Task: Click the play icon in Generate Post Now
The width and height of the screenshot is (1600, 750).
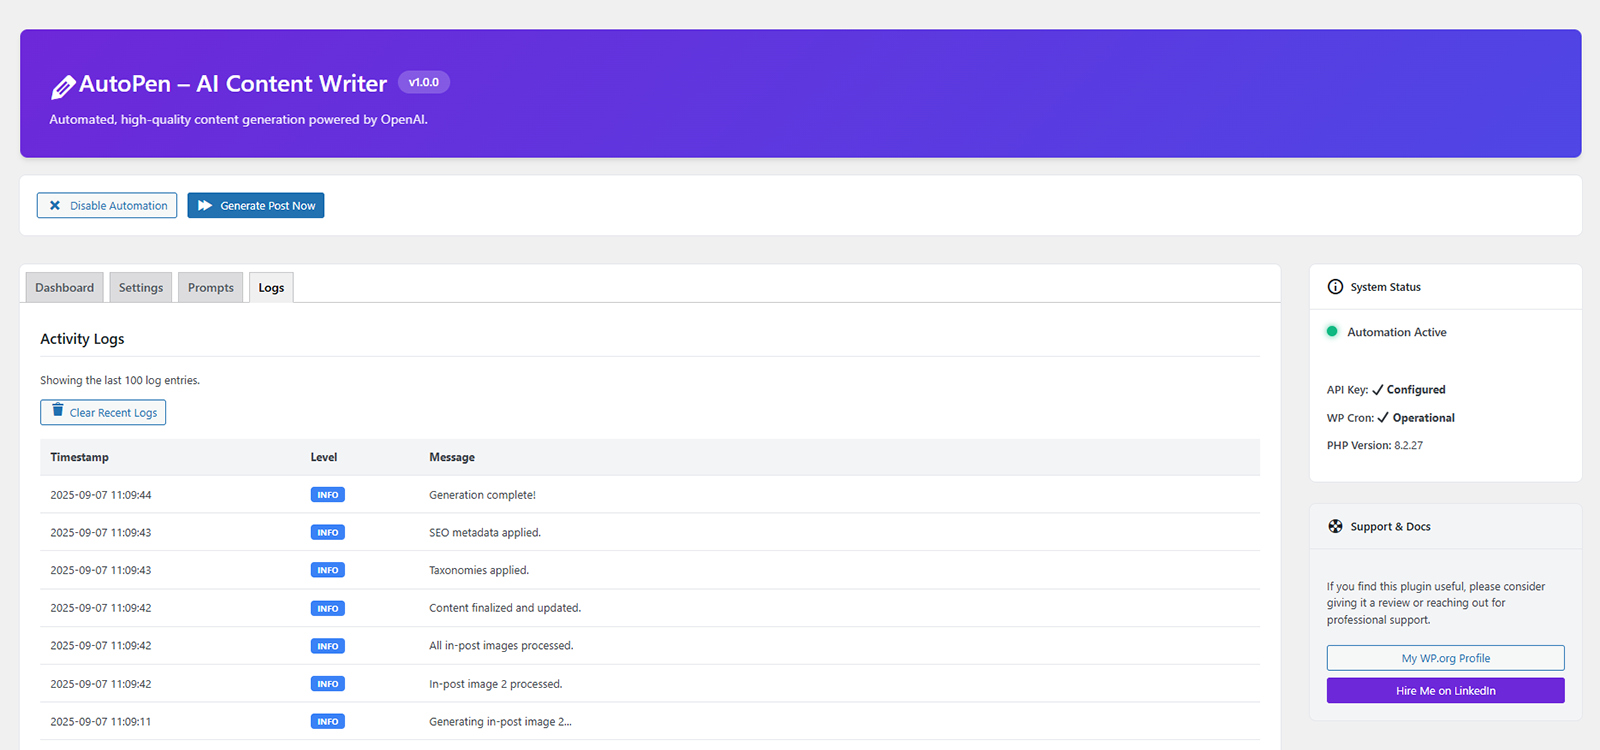Action: click(205, 205)
